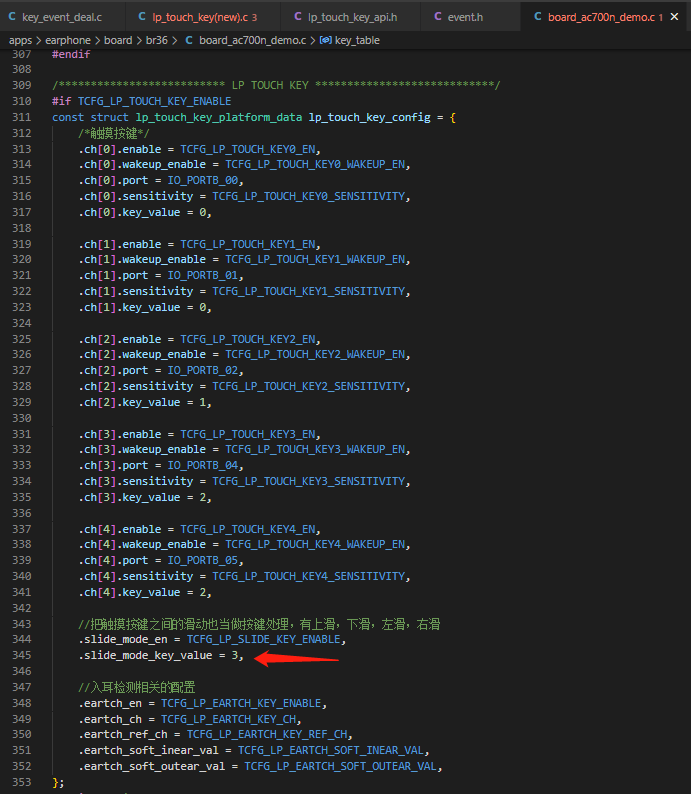Click the .ch[2].key_value assignment line
This screenshot has height=794, width=691.
coord(145,403)
